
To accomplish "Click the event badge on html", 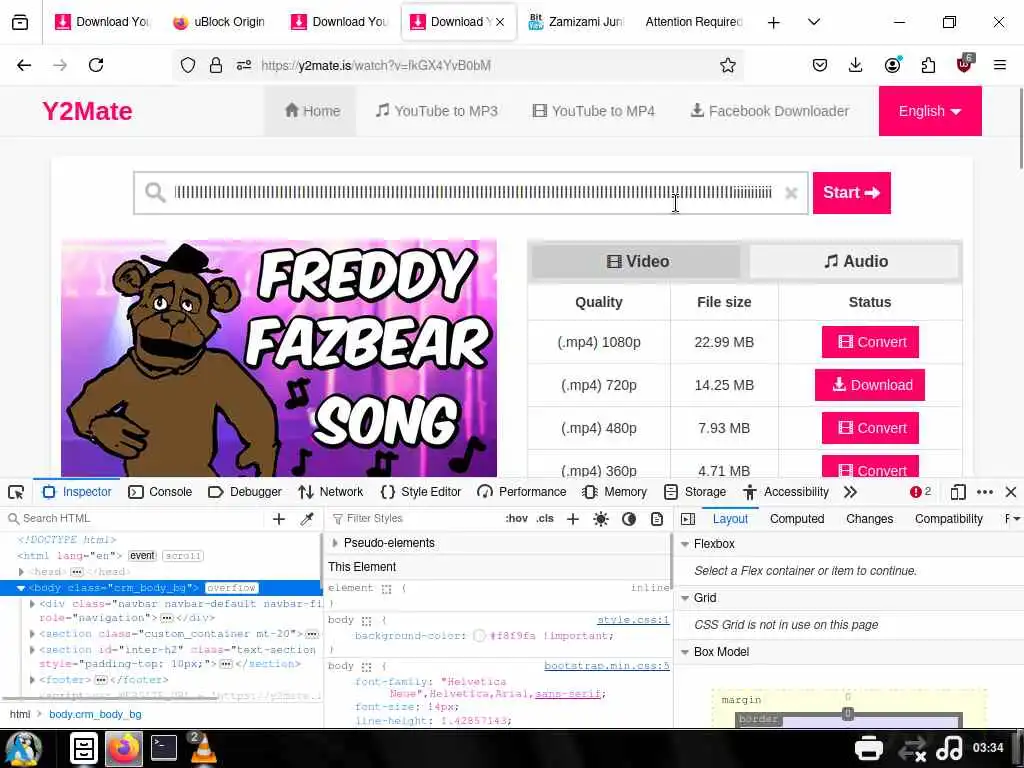I will tap(142, 556).
